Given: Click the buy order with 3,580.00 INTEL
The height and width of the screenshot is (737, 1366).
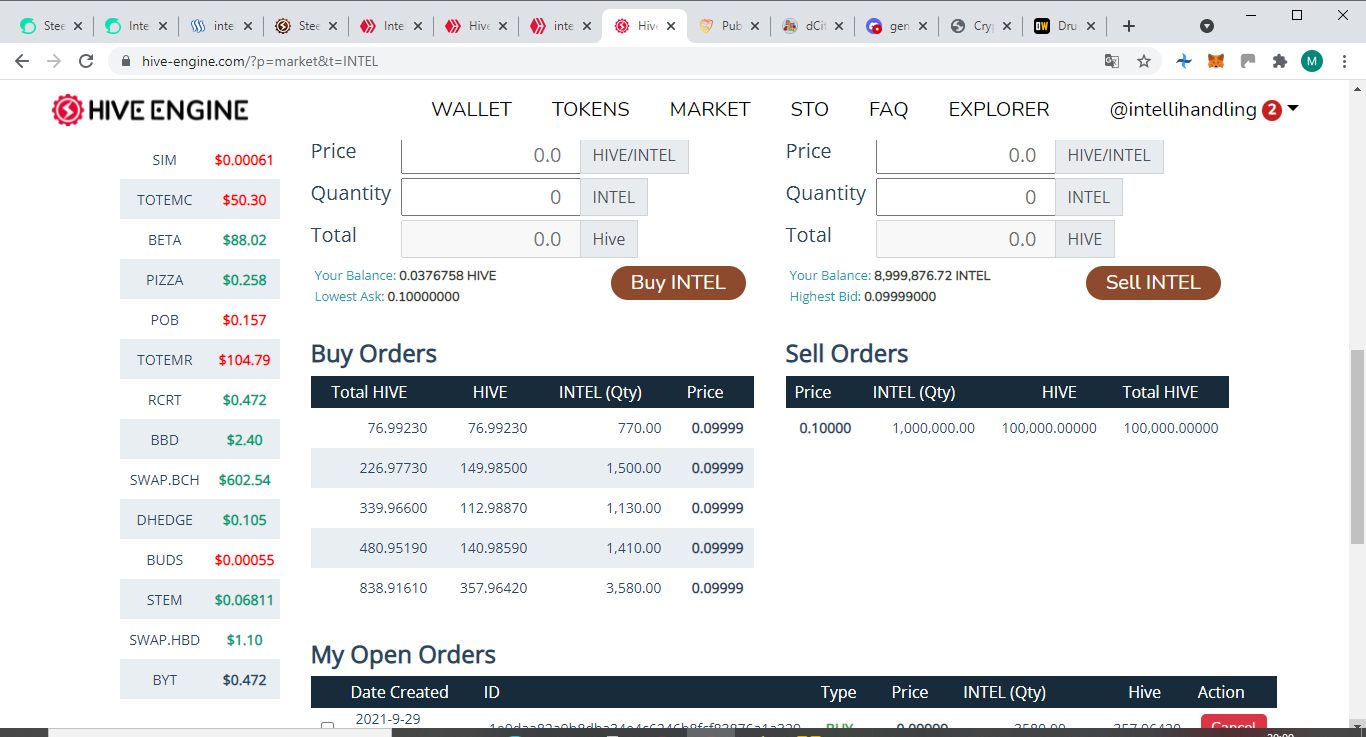Looking at the screenshot, I should tap(532, 588).
